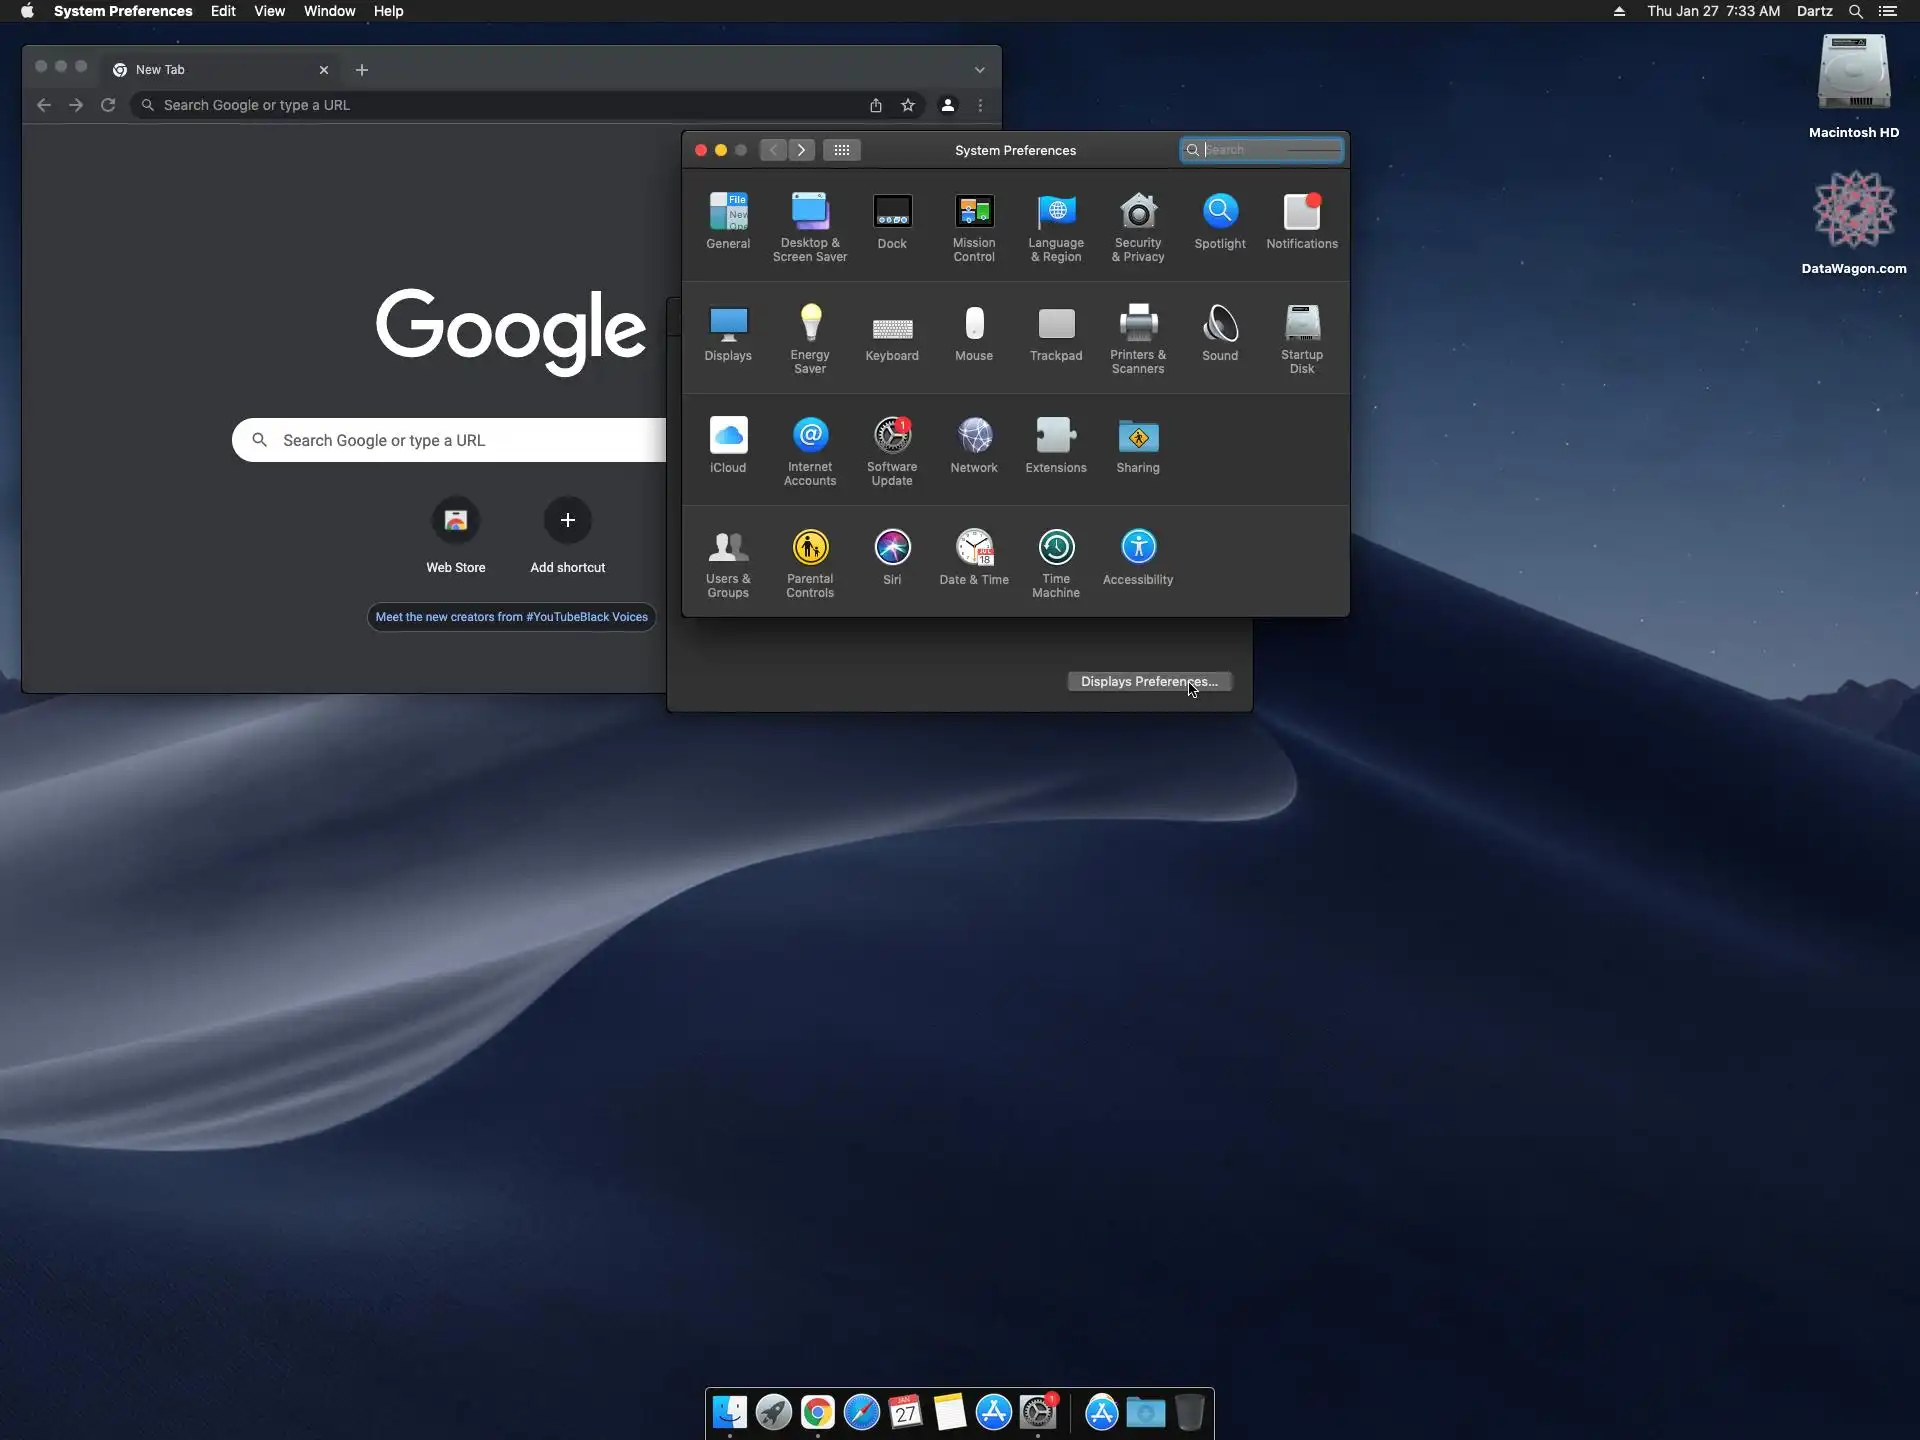The width and height of the screenshot is (1920, 1440).
Task: Click Displays Preferences... button
Action: coord(1149,681)
